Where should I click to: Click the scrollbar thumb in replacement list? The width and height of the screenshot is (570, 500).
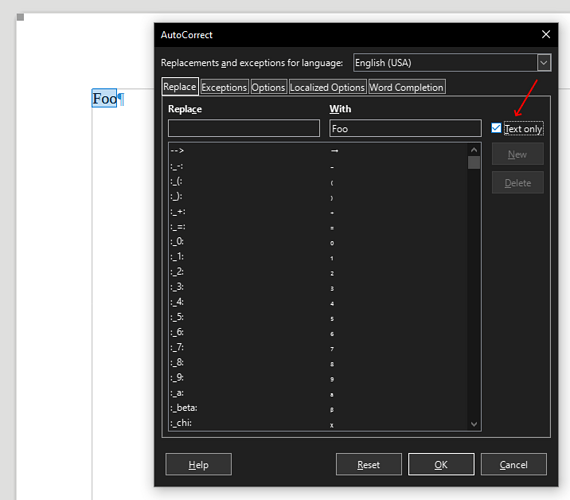tap(474, 163)
